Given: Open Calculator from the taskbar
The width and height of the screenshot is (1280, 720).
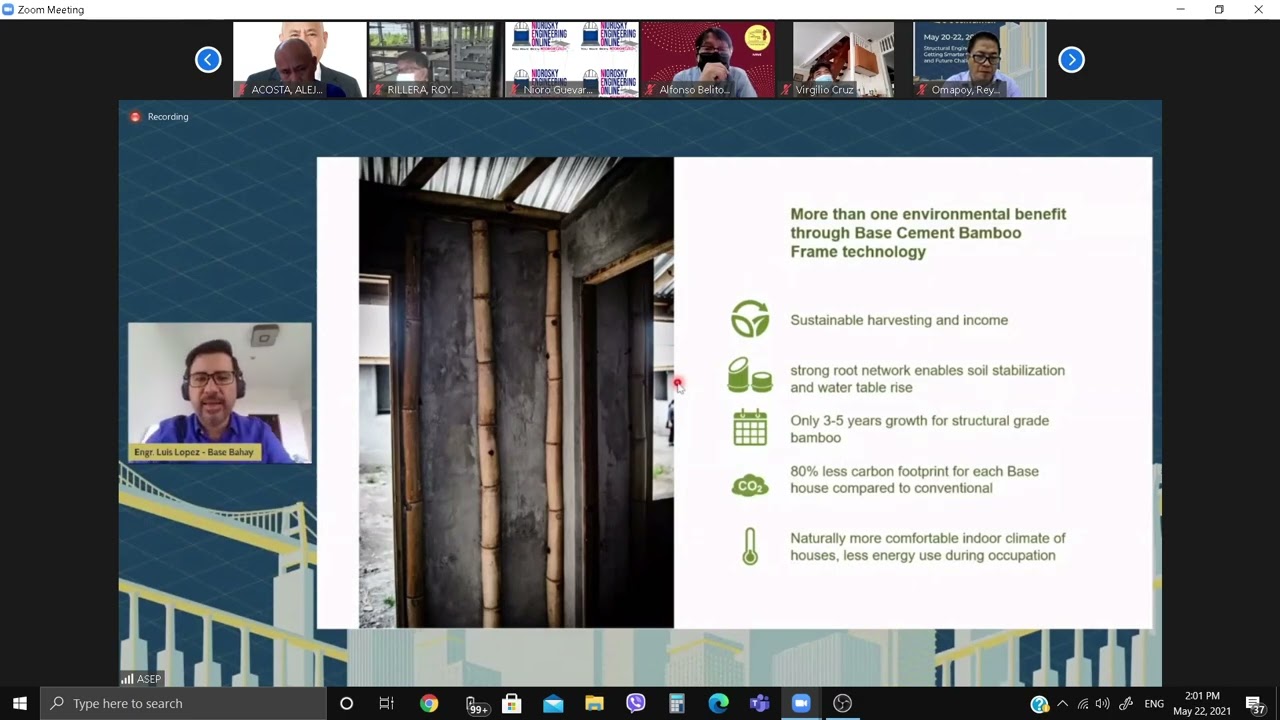Looking at the screenshot, I should click(677, 703).
